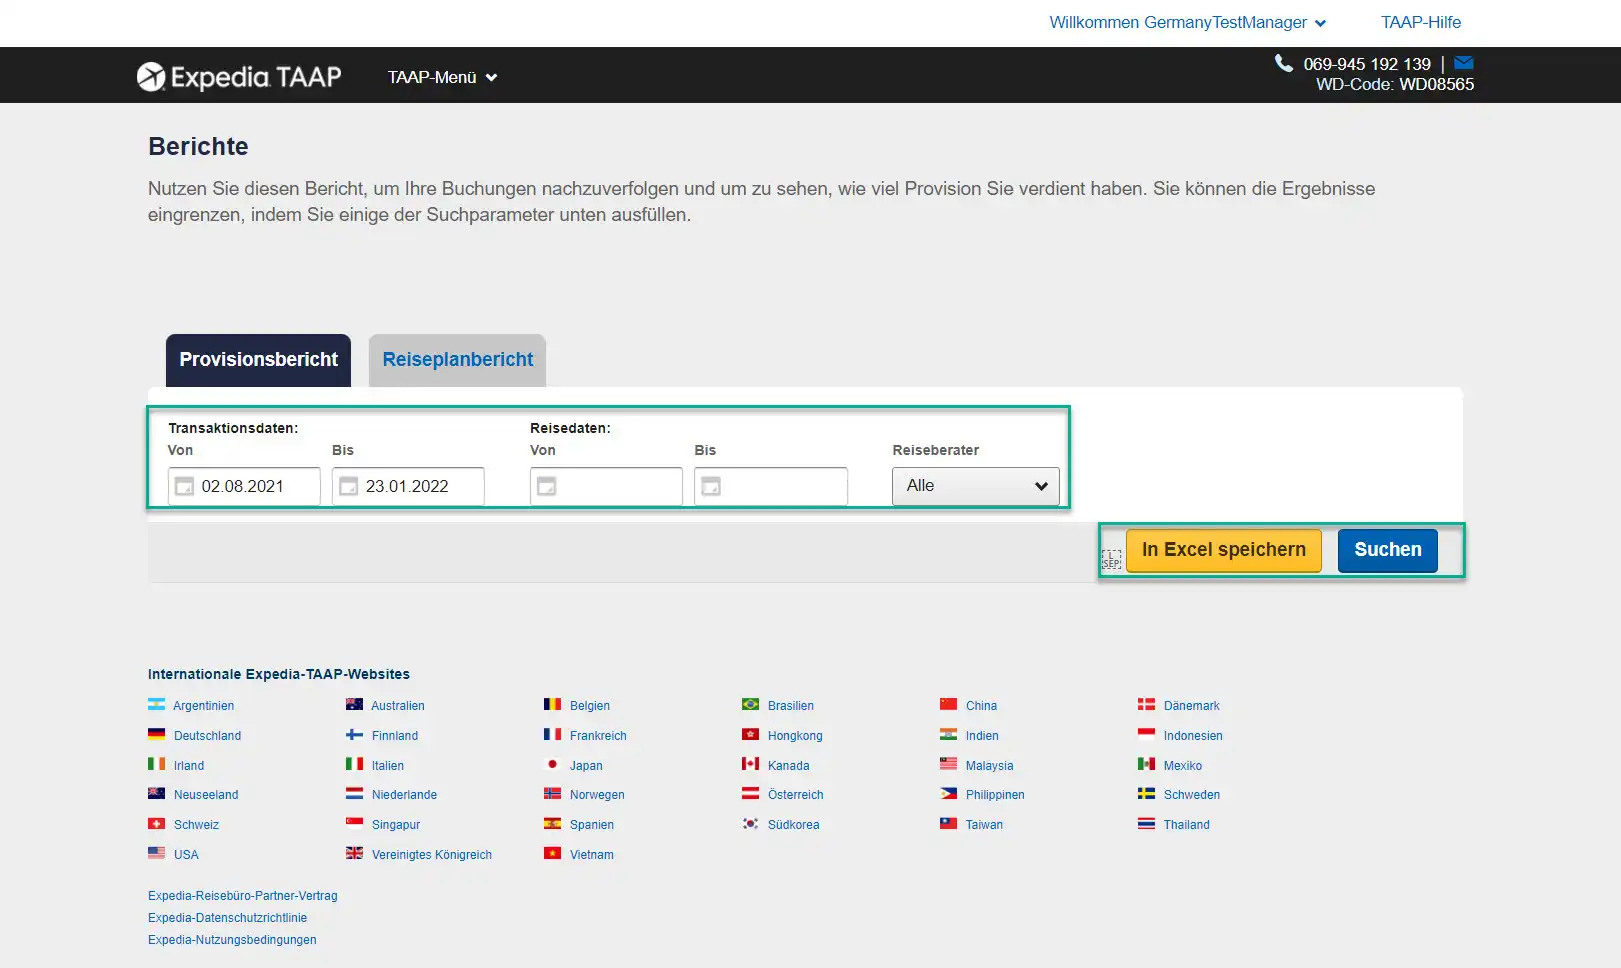Open the Expedia-Reisebüro-Partner-Vertrag link
Image resolution: width=1621 pixels, height=968 pixels.
point(243,896)
